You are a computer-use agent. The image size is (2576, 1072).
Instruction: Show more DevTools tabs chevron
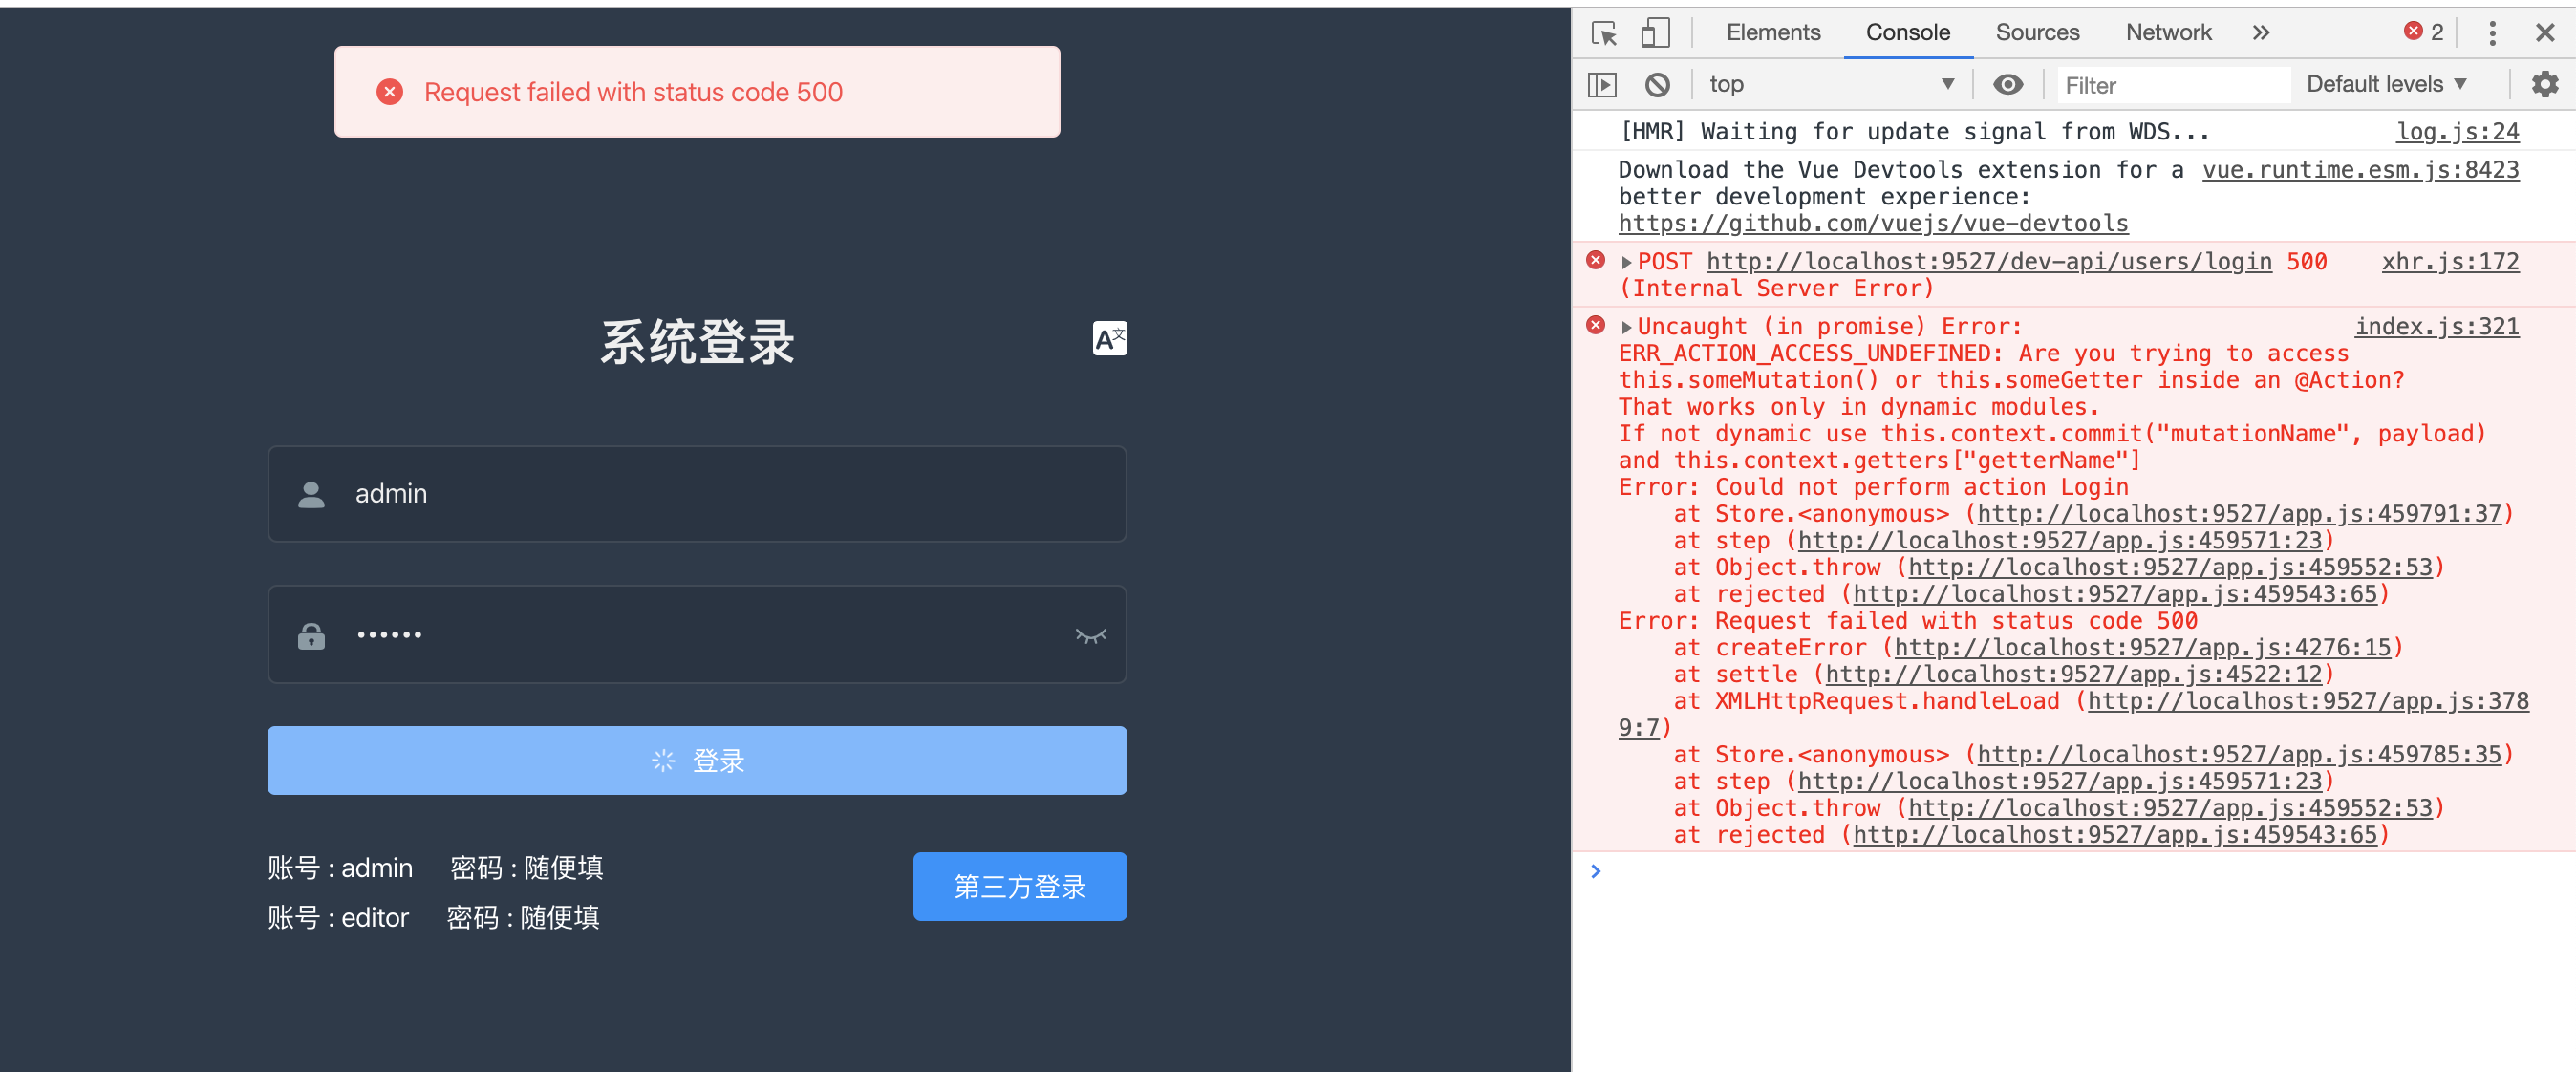point(2261,33)
